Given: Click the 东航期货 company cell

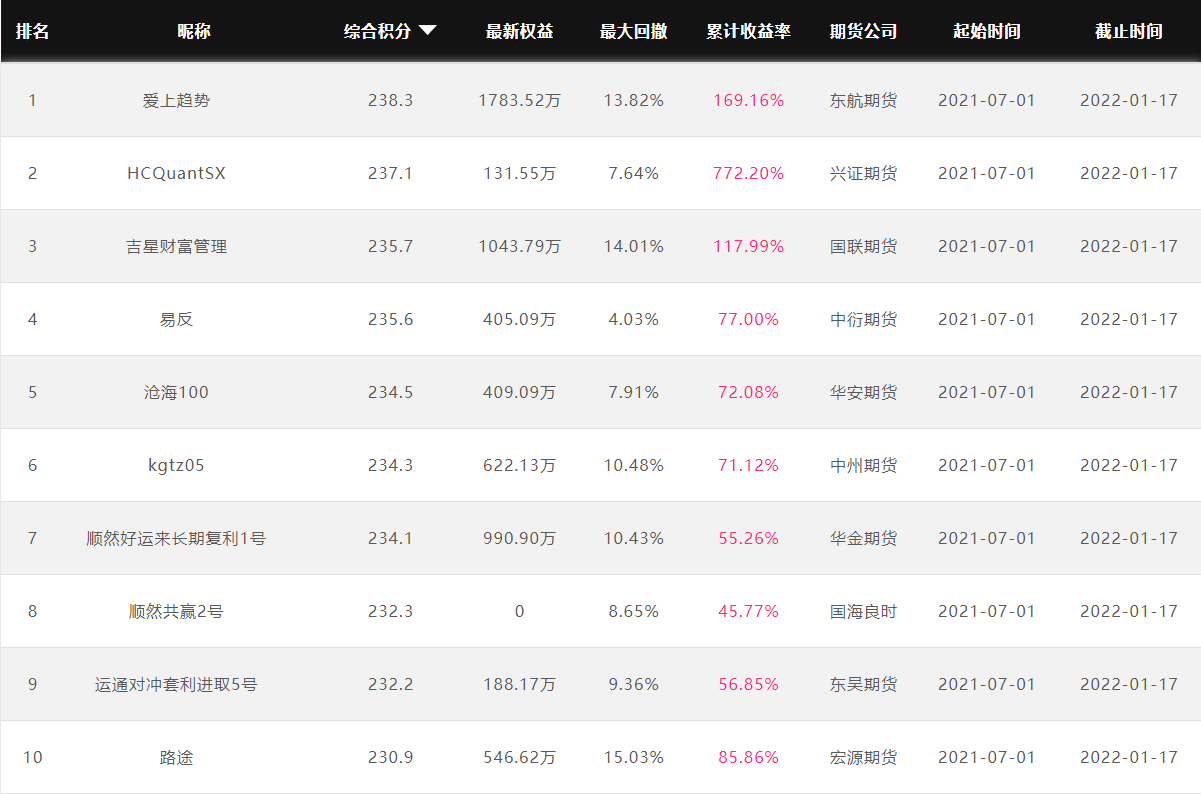Looking at the screenshot, I should click(863, 100).
